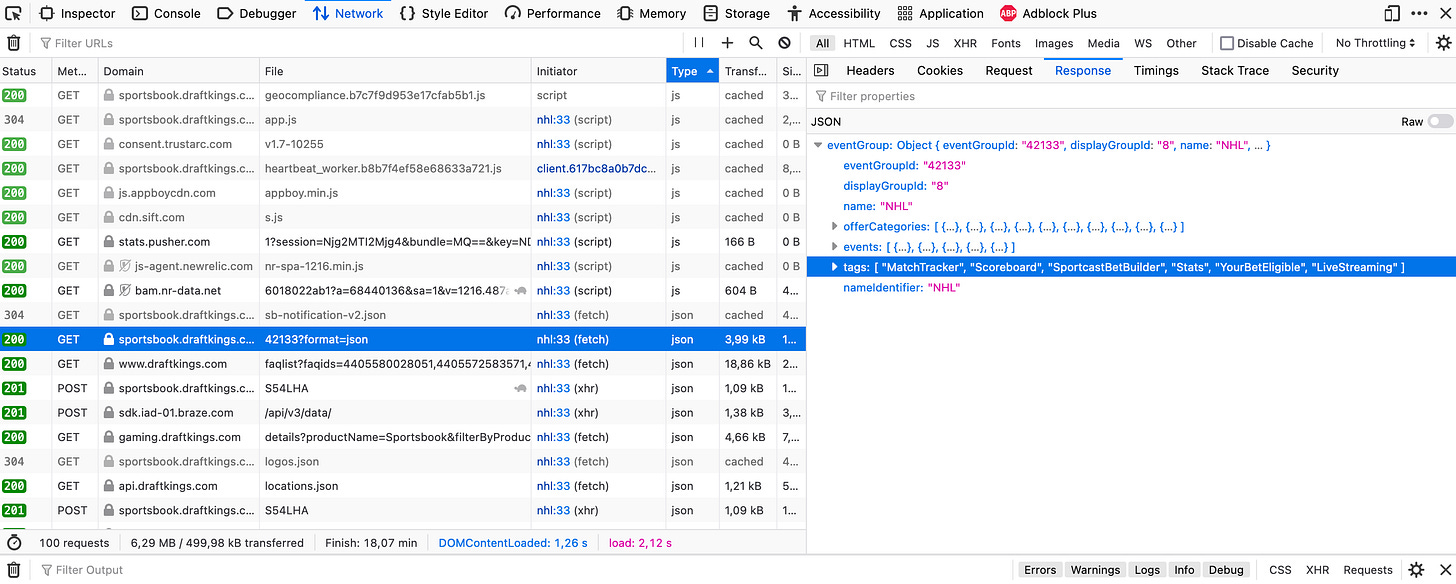Filter requests by XHR
Image resolution: width=1456 pixels, height=584 pixels.
[965, 43]
